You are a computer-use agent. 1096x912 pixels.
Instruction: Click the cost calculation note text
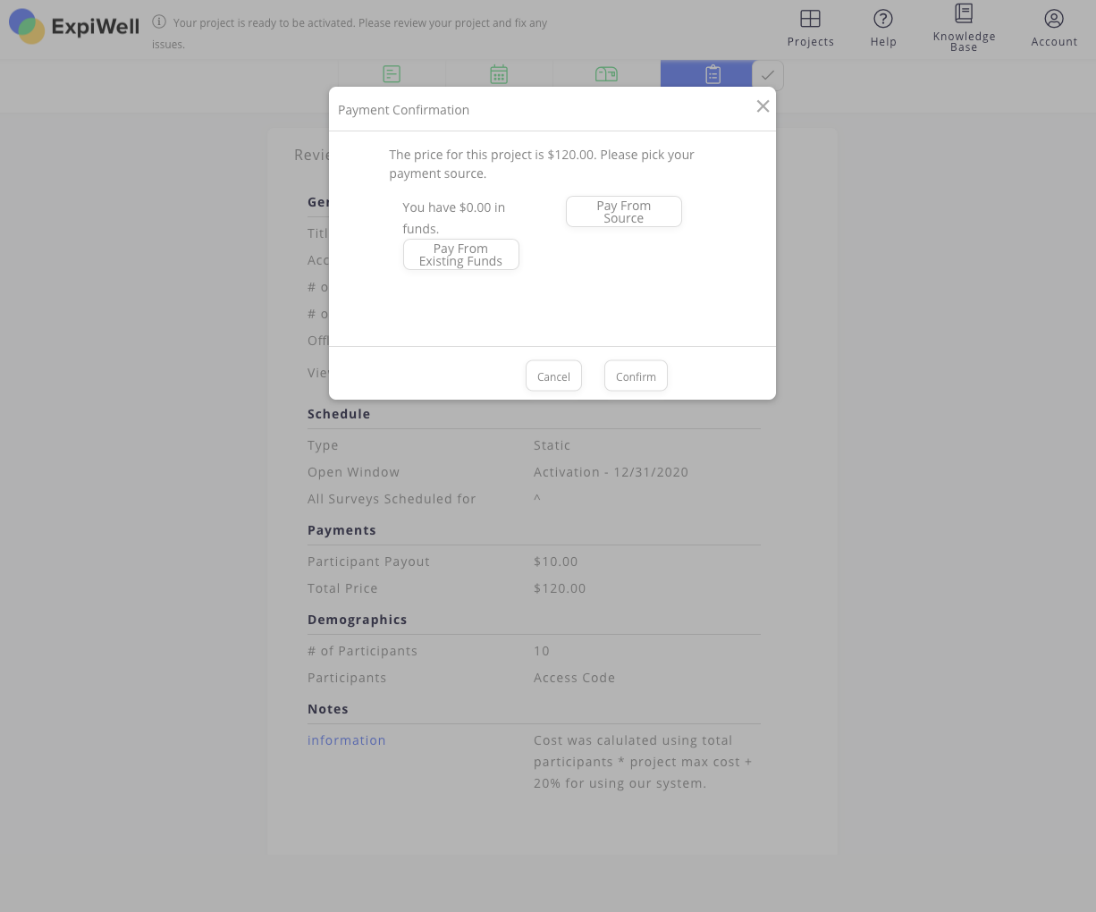click(643, 762)
